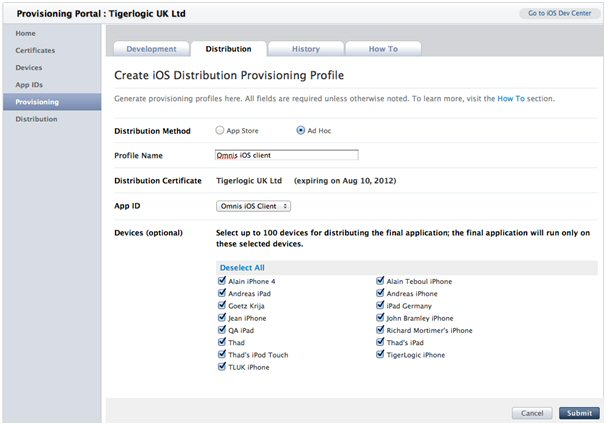This screenshot has width=606, height=425.
Task: Toggle the Andreas iPad checkbox
Action: click(x=222, y=294)
